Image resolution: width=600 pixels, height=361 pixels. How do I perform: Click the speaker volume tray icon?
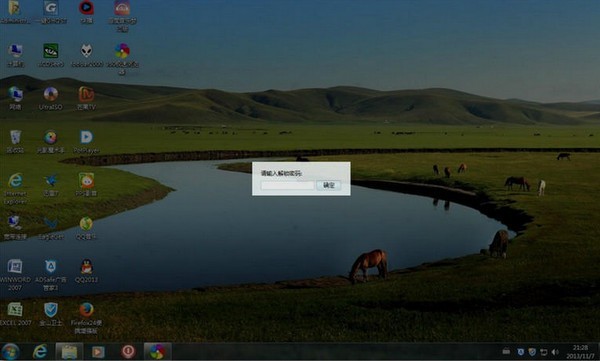555,352
